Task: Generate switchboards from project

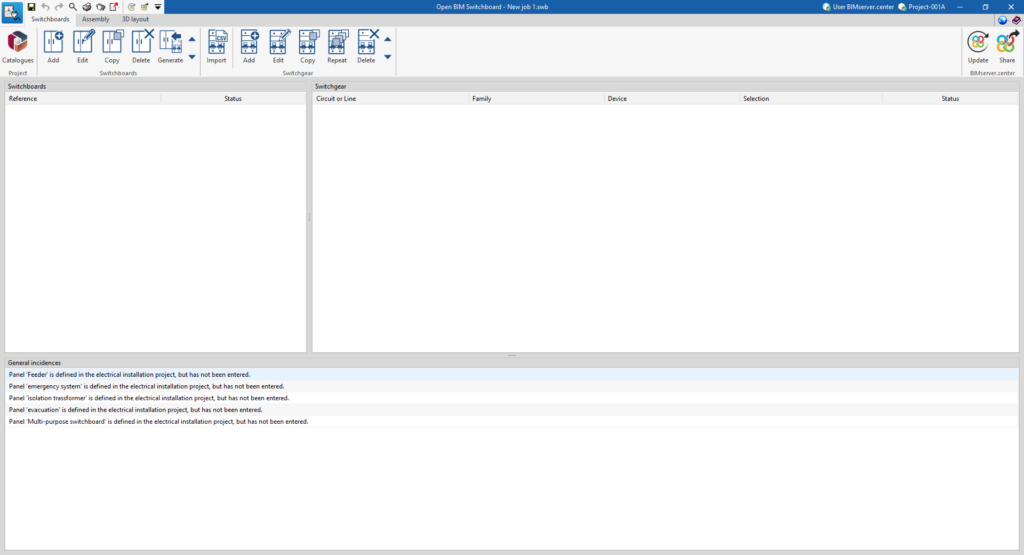Action: click(170, 47)
